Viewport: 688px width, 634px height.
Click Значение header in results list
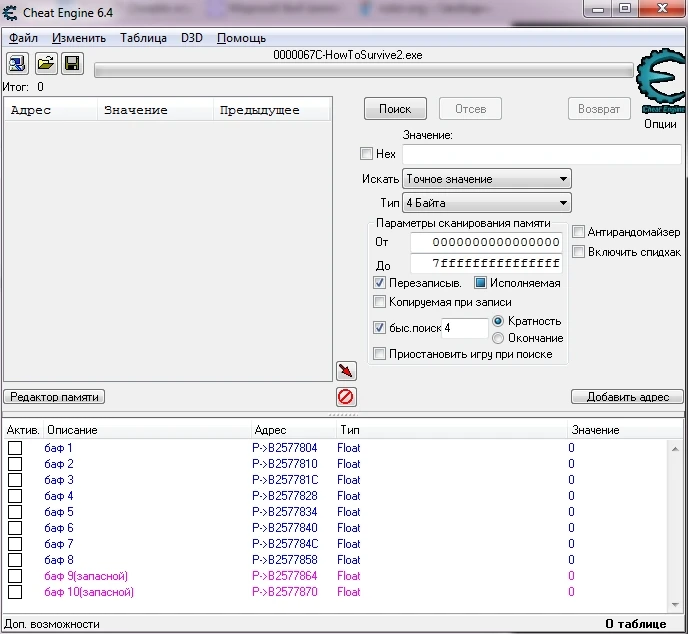155,110
